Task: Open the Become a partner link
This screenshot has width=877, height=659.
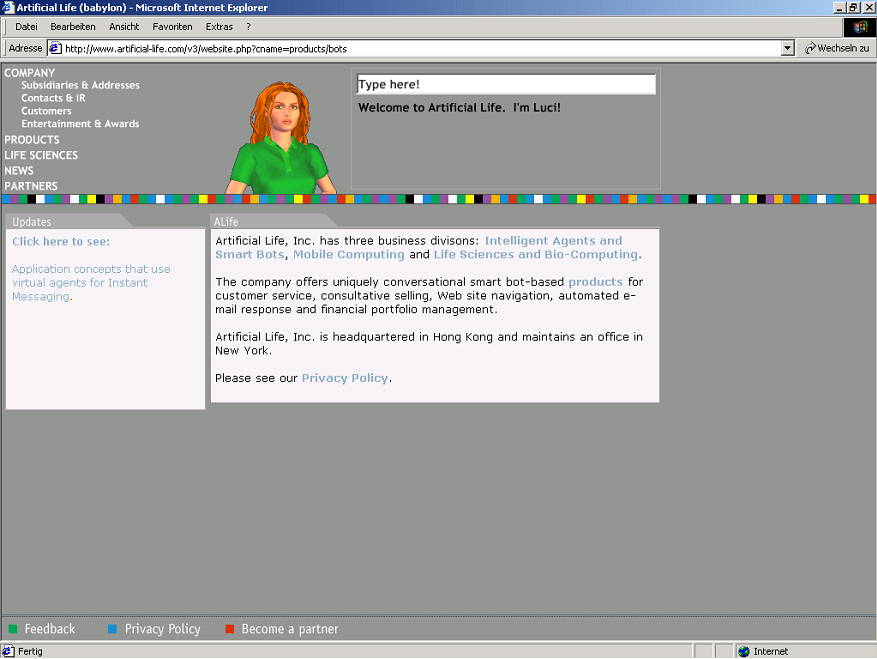Action: [x=290, y=629]
